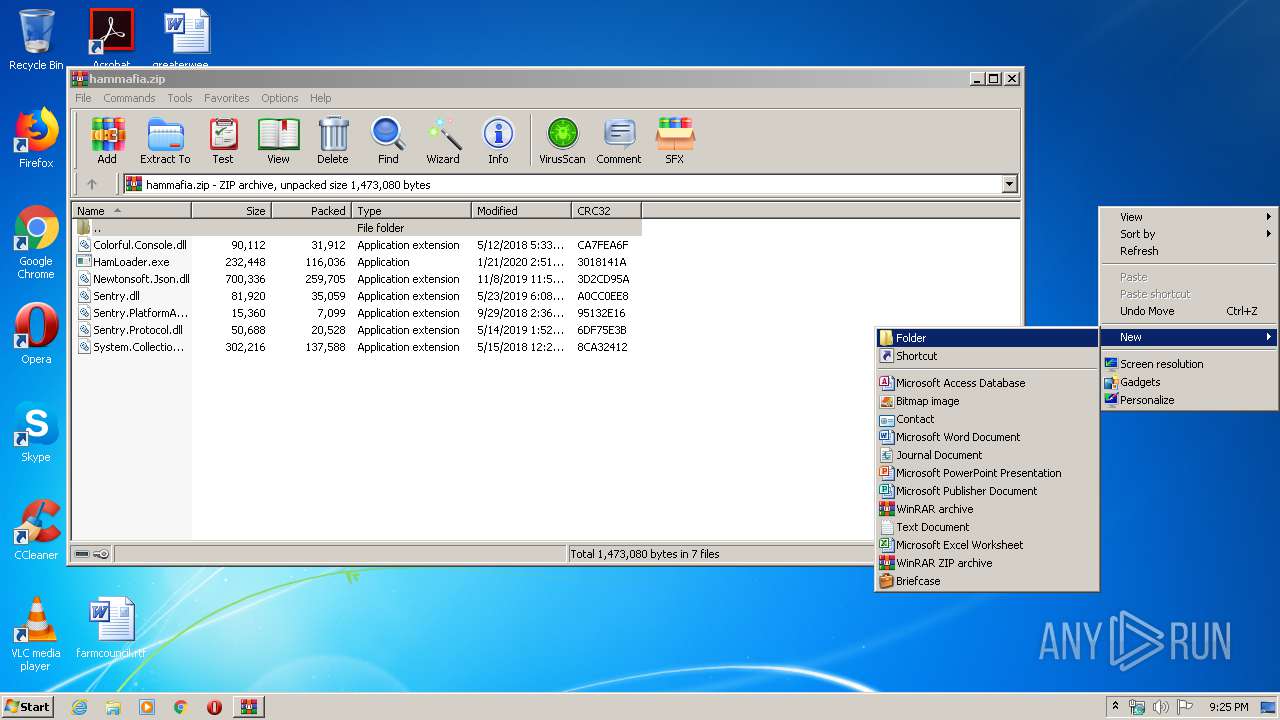1280x720 pixels.
Task: Choose WinRAR ZIP archive in New submenu
Action: click(987, 563)
